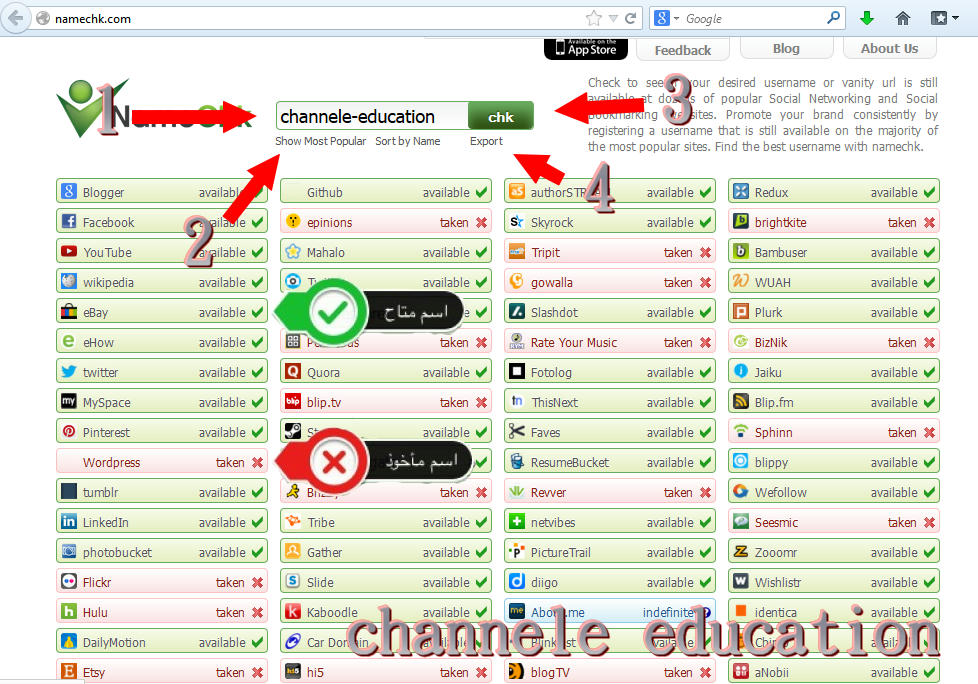Click the YouTube site icon
The width and height of the screenshot is (978, 684).
click(x=69, y=251)
